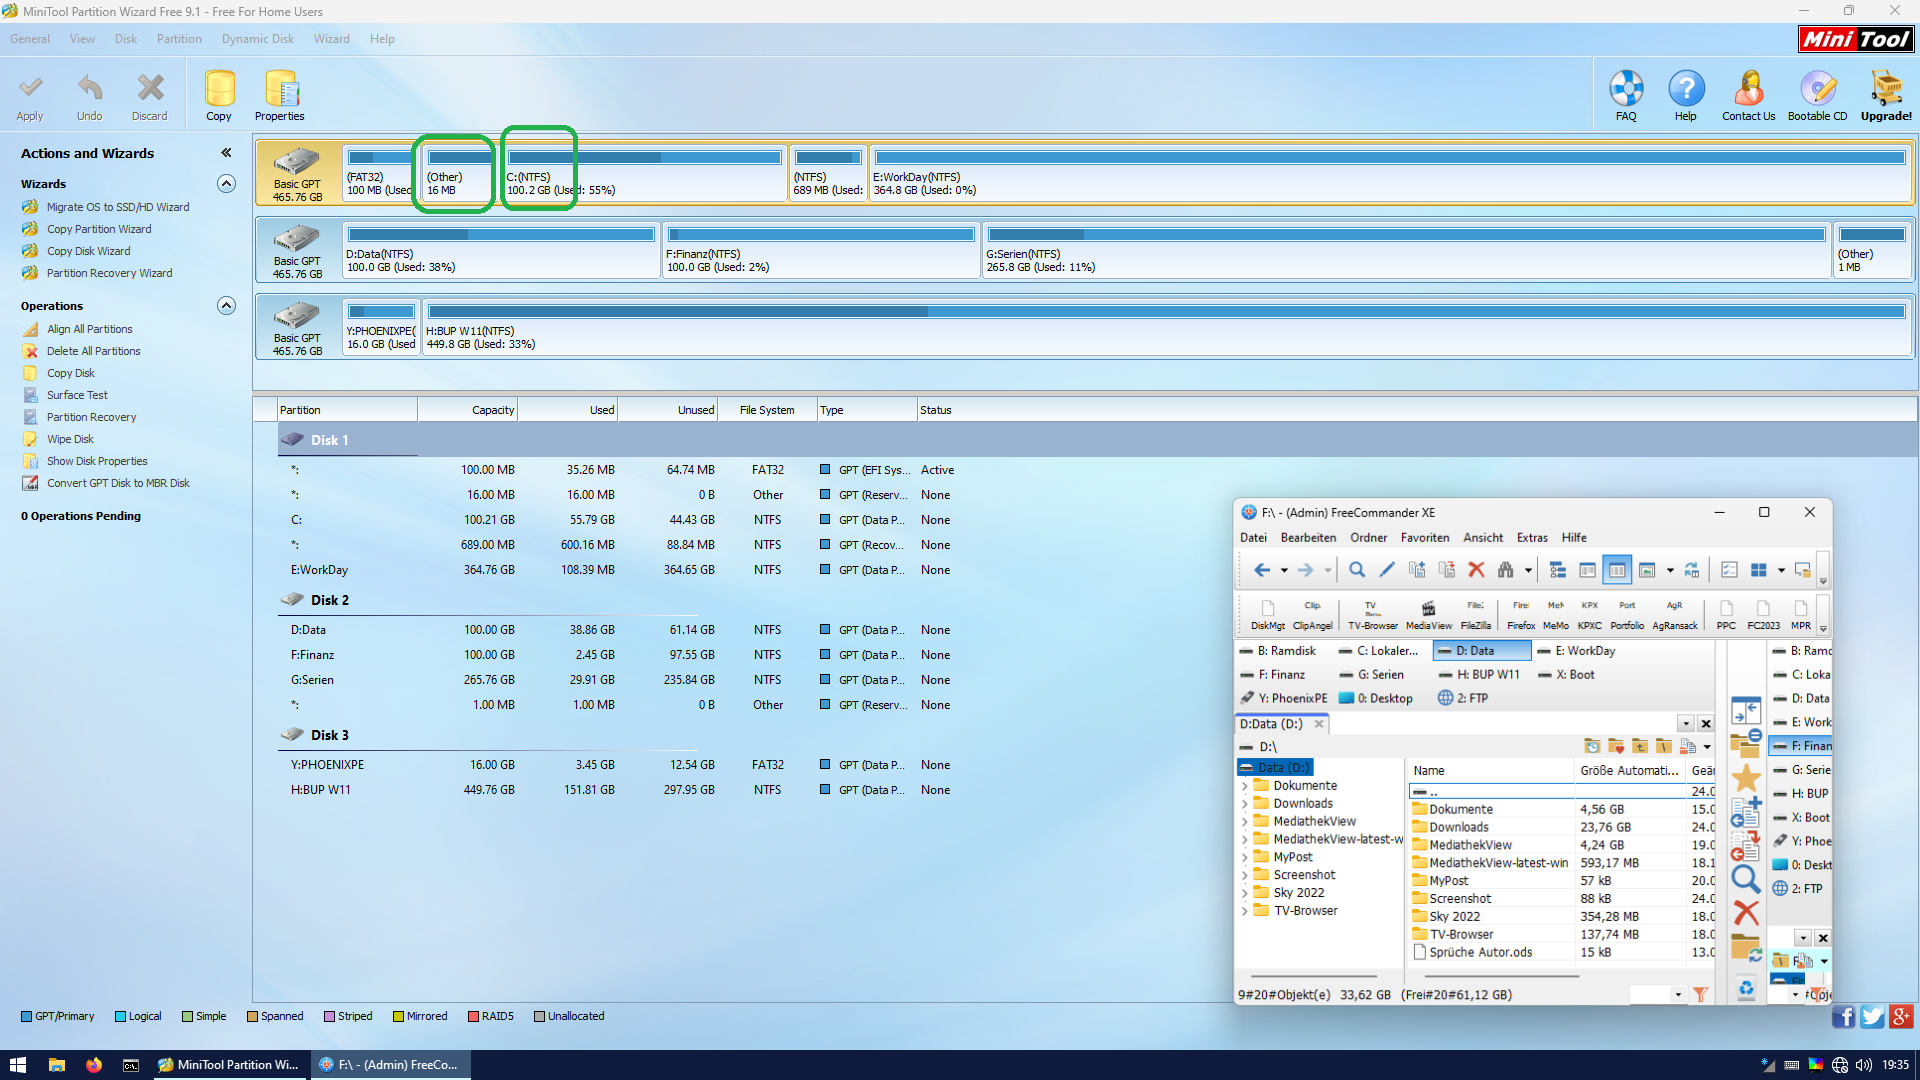Collapse the Wizards section
This screenshot has width=1920, height=1080.
[x=227, y=184]
